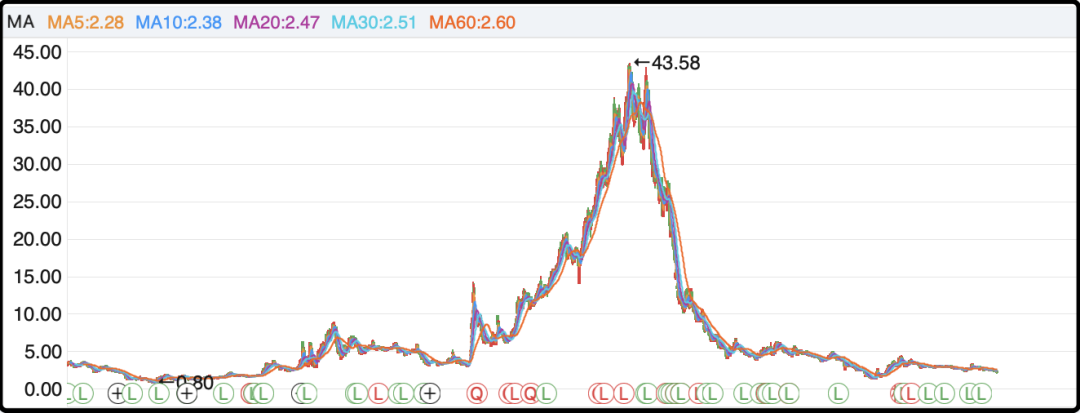Screen dimensions: 1080x413
Task: Click the 30.00 y-axis label
Action: coord(36,165)
